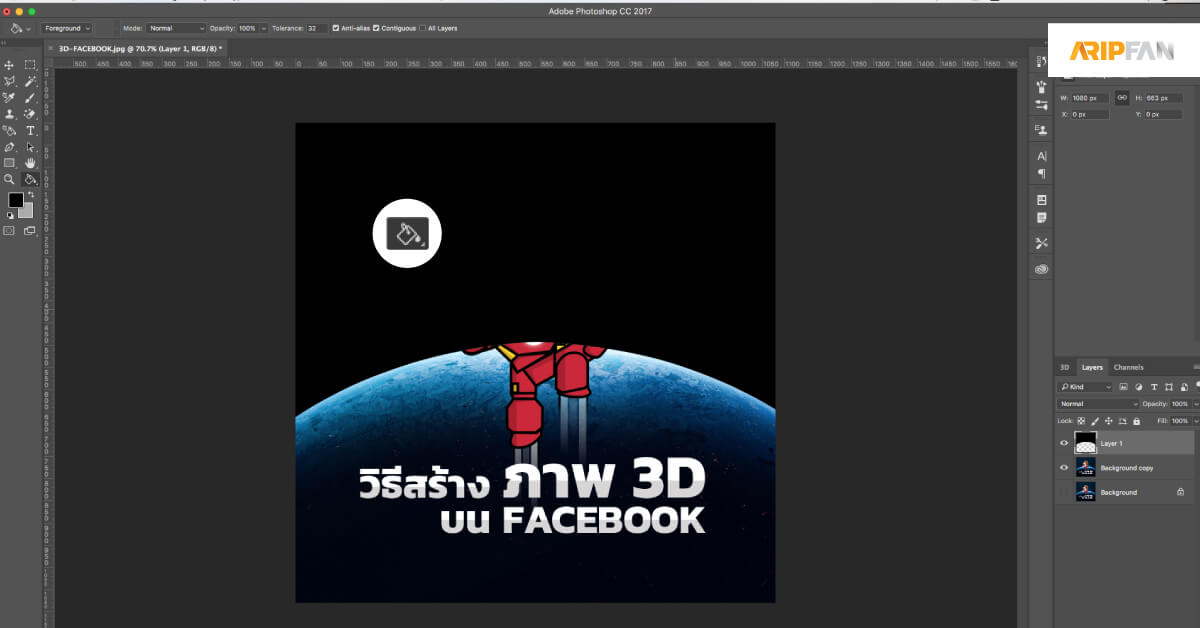Viewport: 1200px width, 628px height.
Task: Swap foreground and background colors
Action: pyautogui.click(x=30, y=194)
